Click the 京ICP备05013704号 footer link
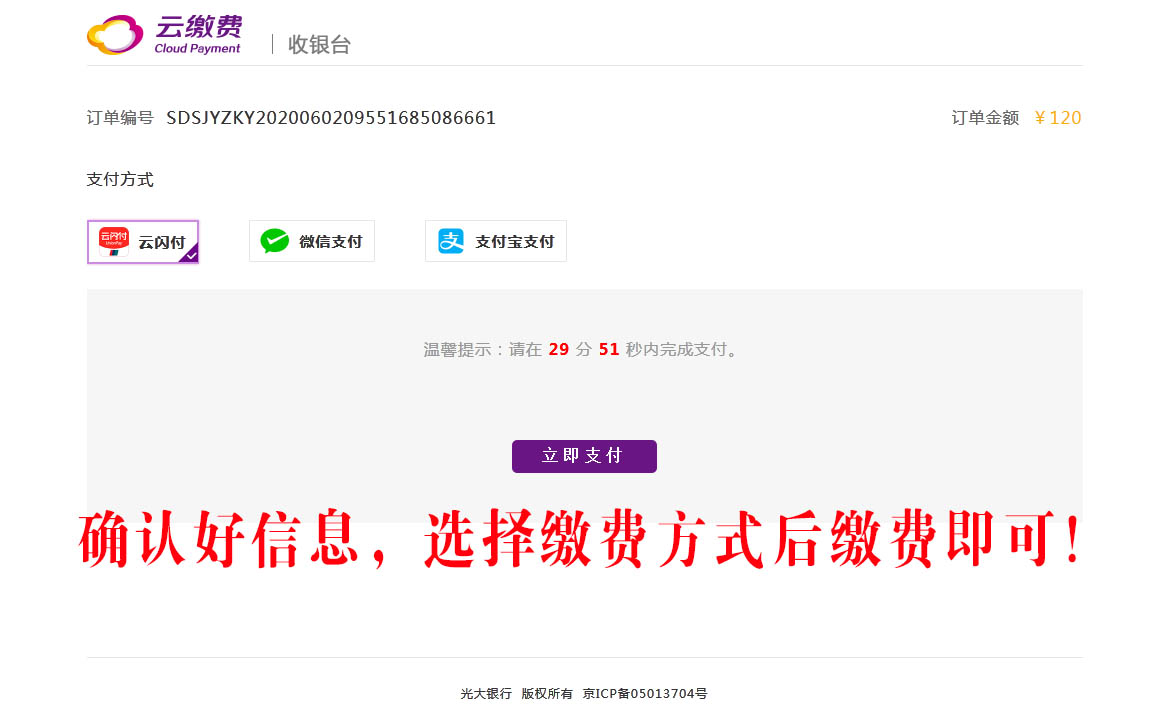Viewport: 1176px width, 719px height. [x=645, y=694]
